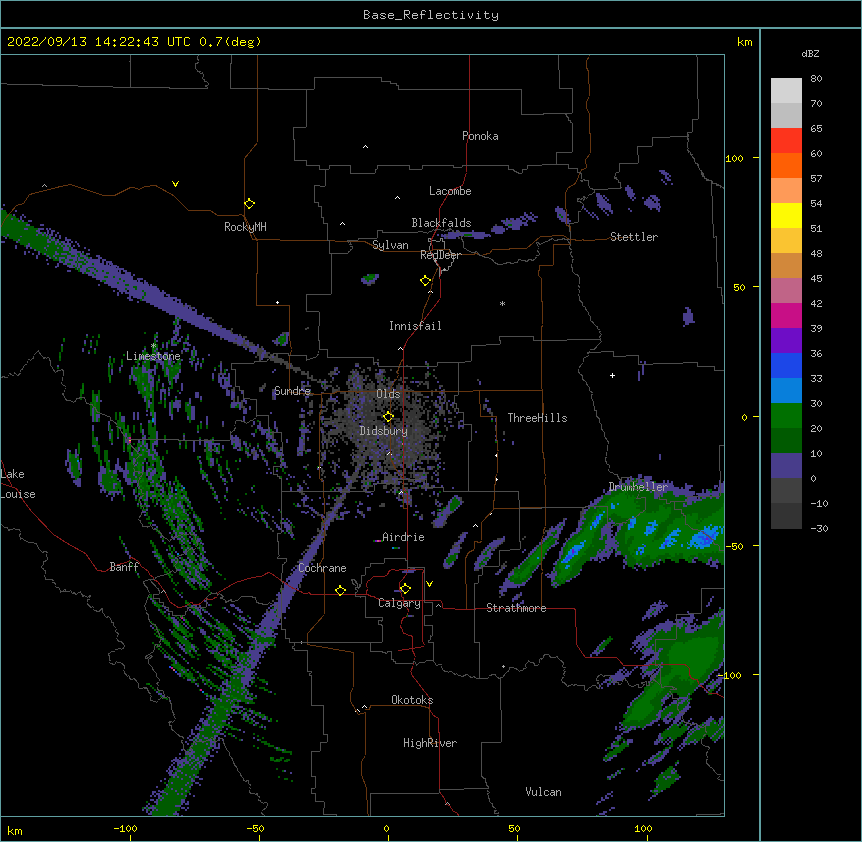The height and width of the screenshot is (842, 862).
Task: Click the RockyMH label
Action: [245, 227]
